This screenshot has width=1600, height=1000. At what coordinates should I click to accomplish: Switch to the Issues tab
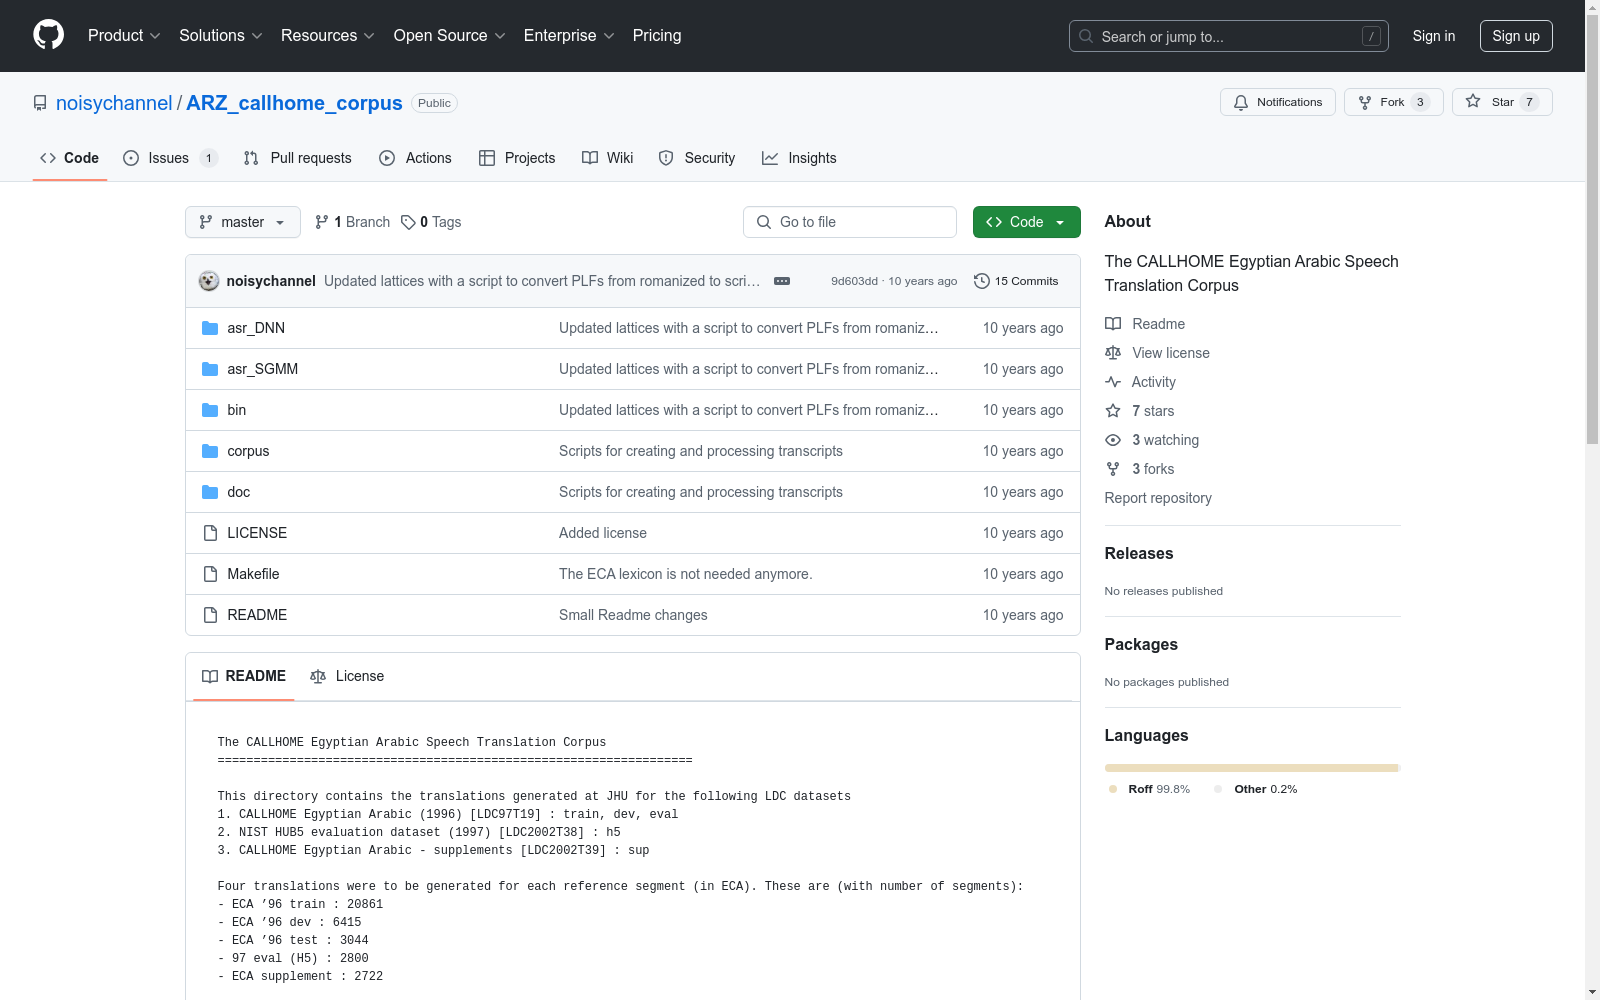pyautogui.click(x=170, y=158)
